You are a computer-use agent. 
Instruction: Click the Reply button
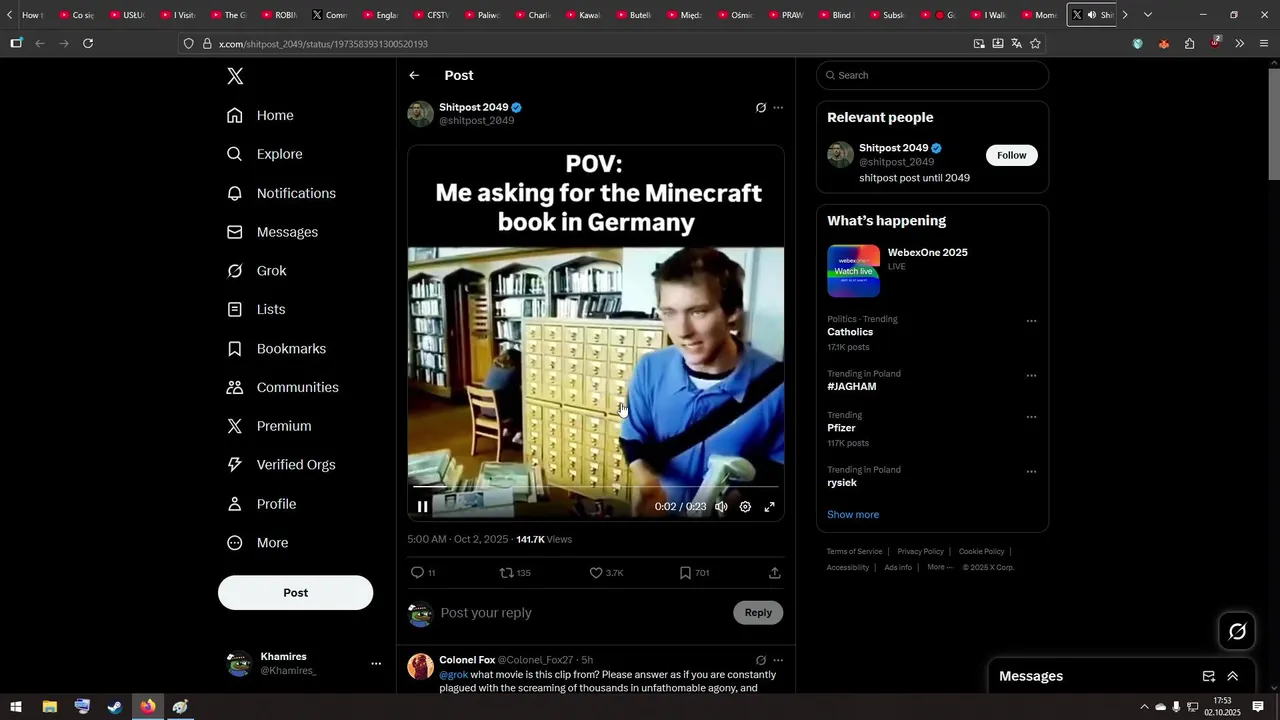(x=758, y=613)
